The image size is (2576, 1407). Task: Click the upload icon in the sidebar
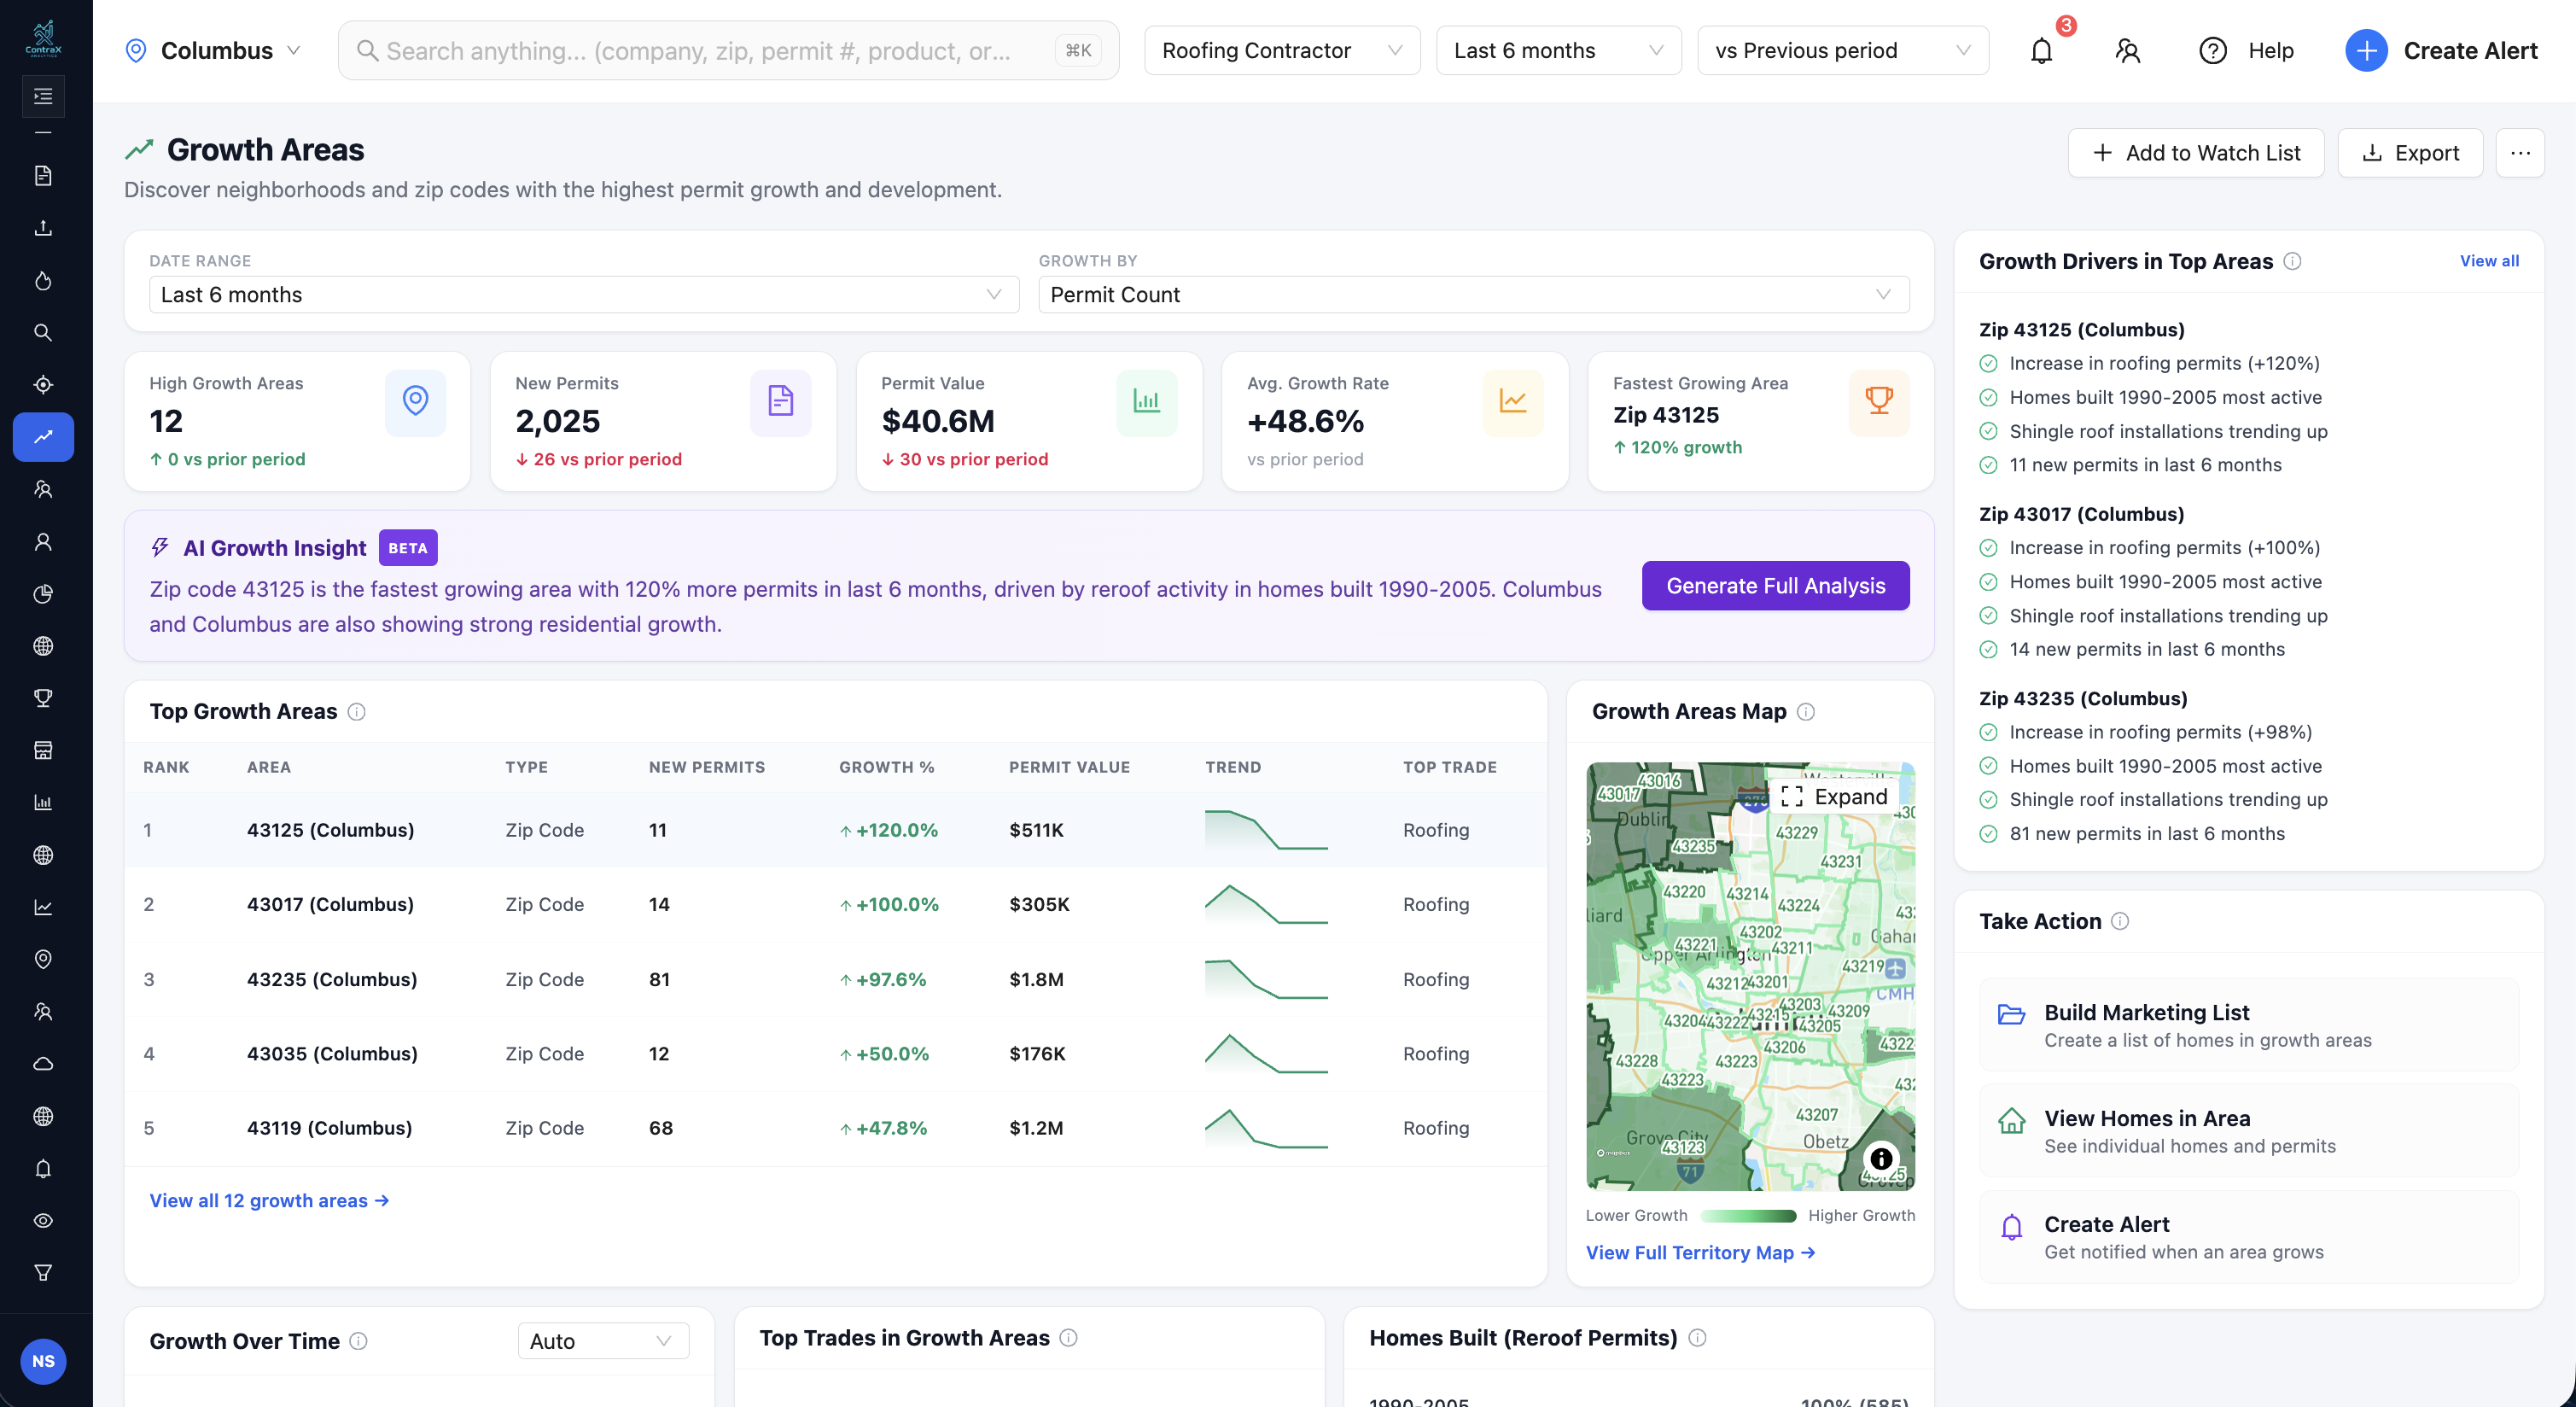pyautogui.click(x=43, y=228)
